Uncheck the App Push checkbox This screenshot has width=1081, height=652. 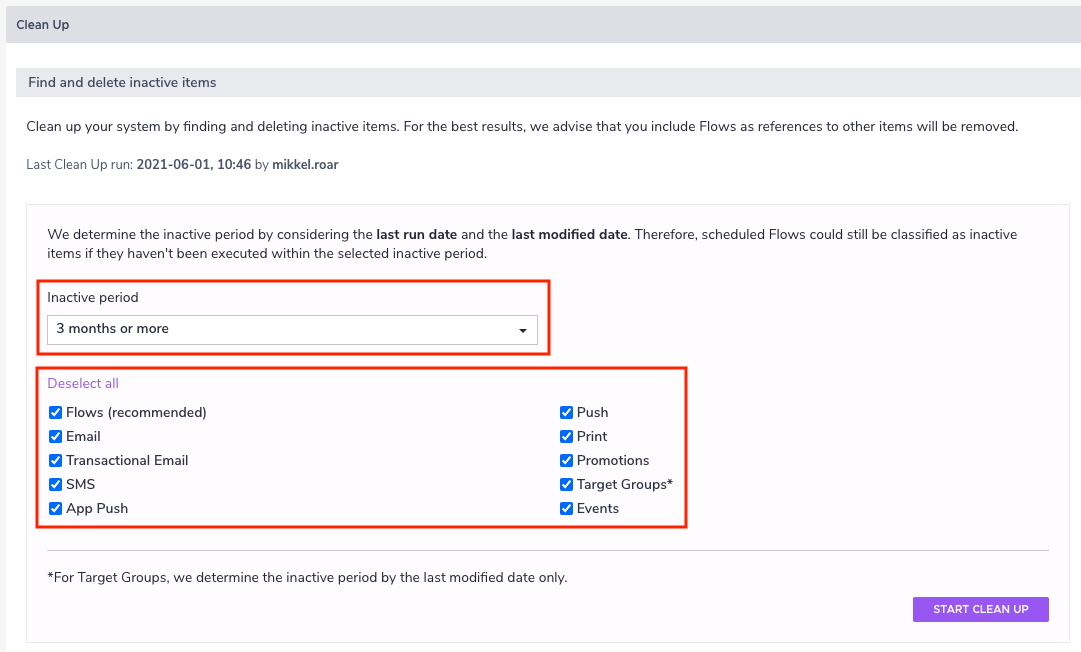(x=56, y=509)
